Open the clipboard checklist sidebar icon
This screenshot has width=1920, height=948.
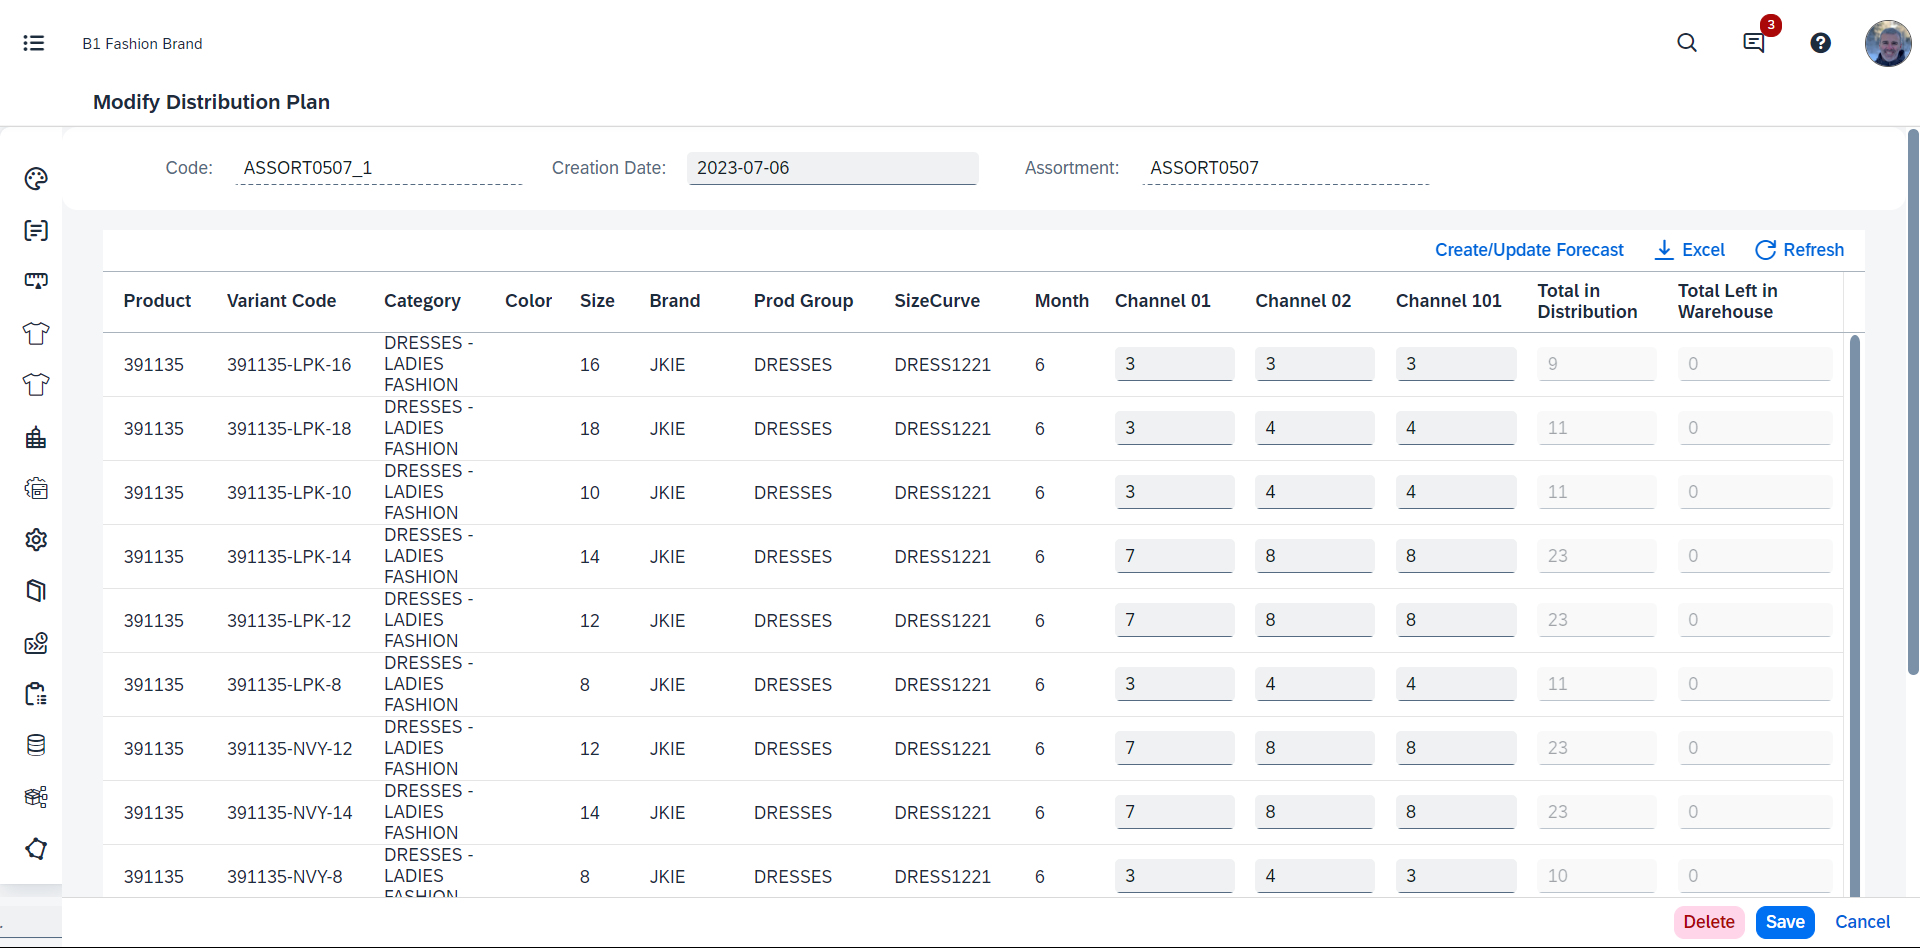click(36, 694)
